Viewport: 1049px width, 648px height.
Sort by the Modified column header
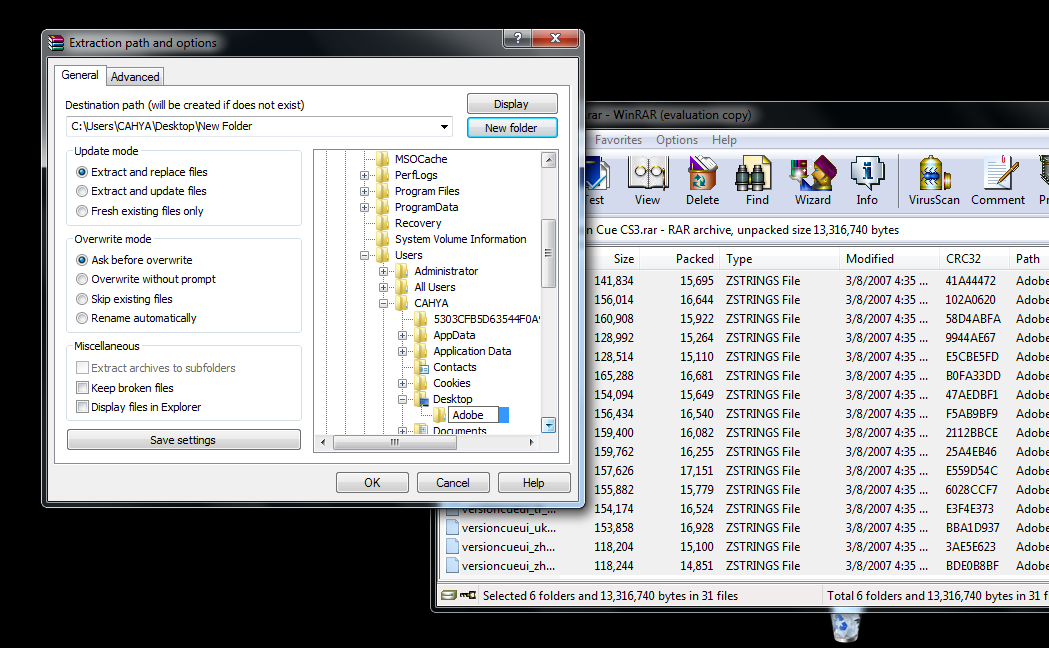tap(889, 259)
